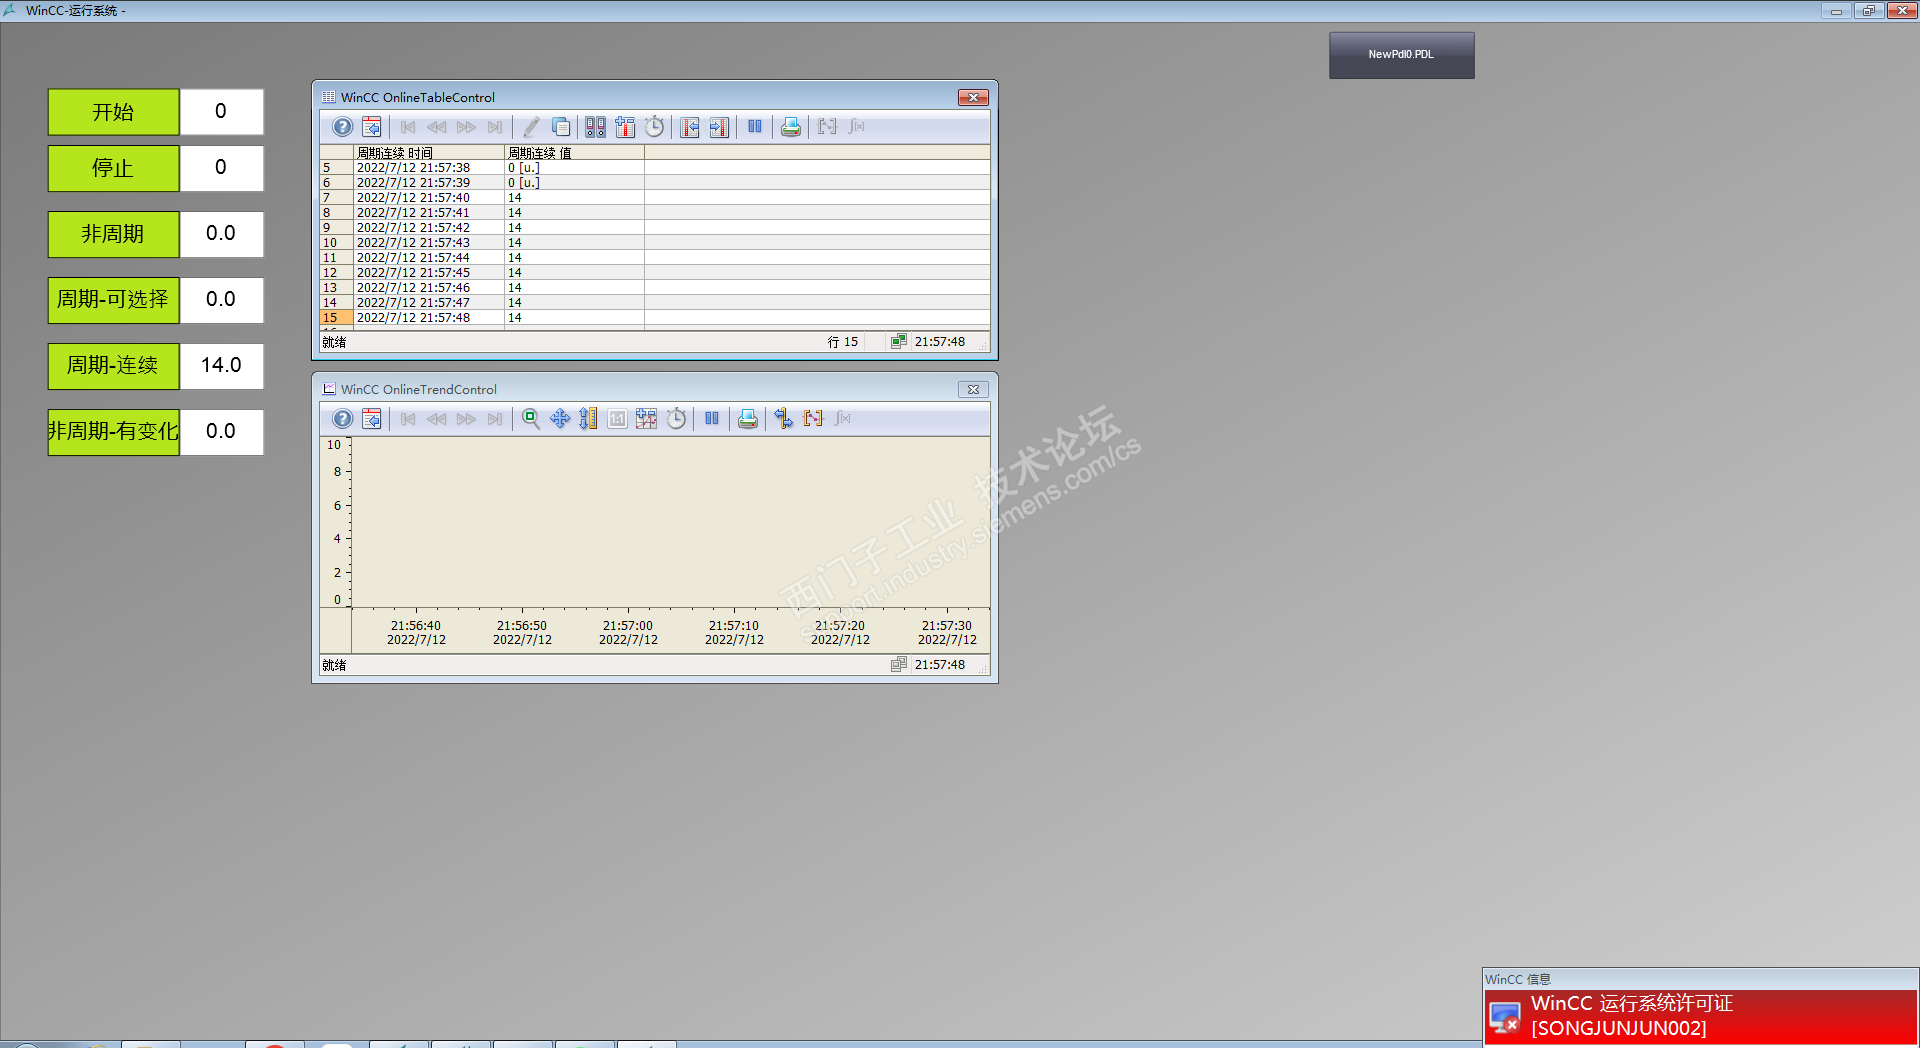Click the 非周期 button
This screenshot has width=1920, height=1048.
[113, 234]
